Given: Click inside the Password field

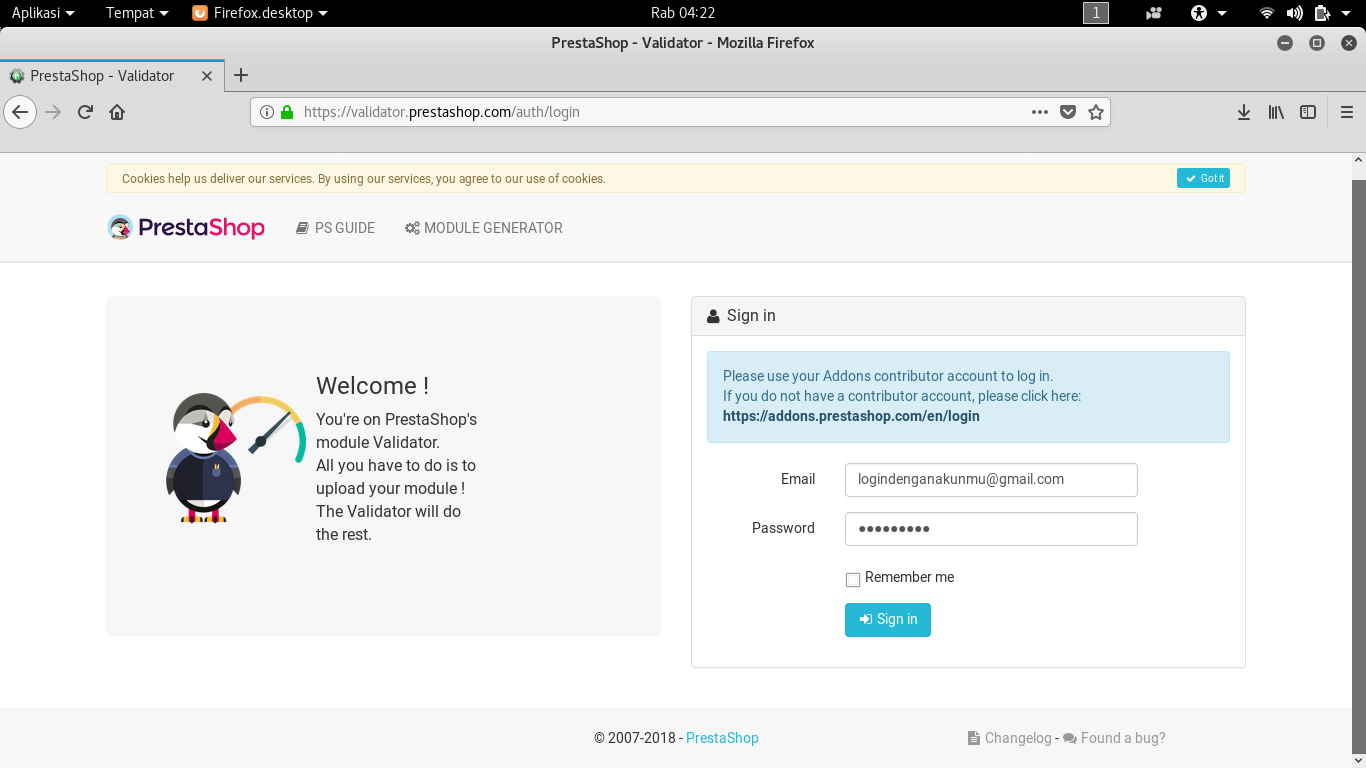Looking at the screenshot, I should click(x=991, y=529).
